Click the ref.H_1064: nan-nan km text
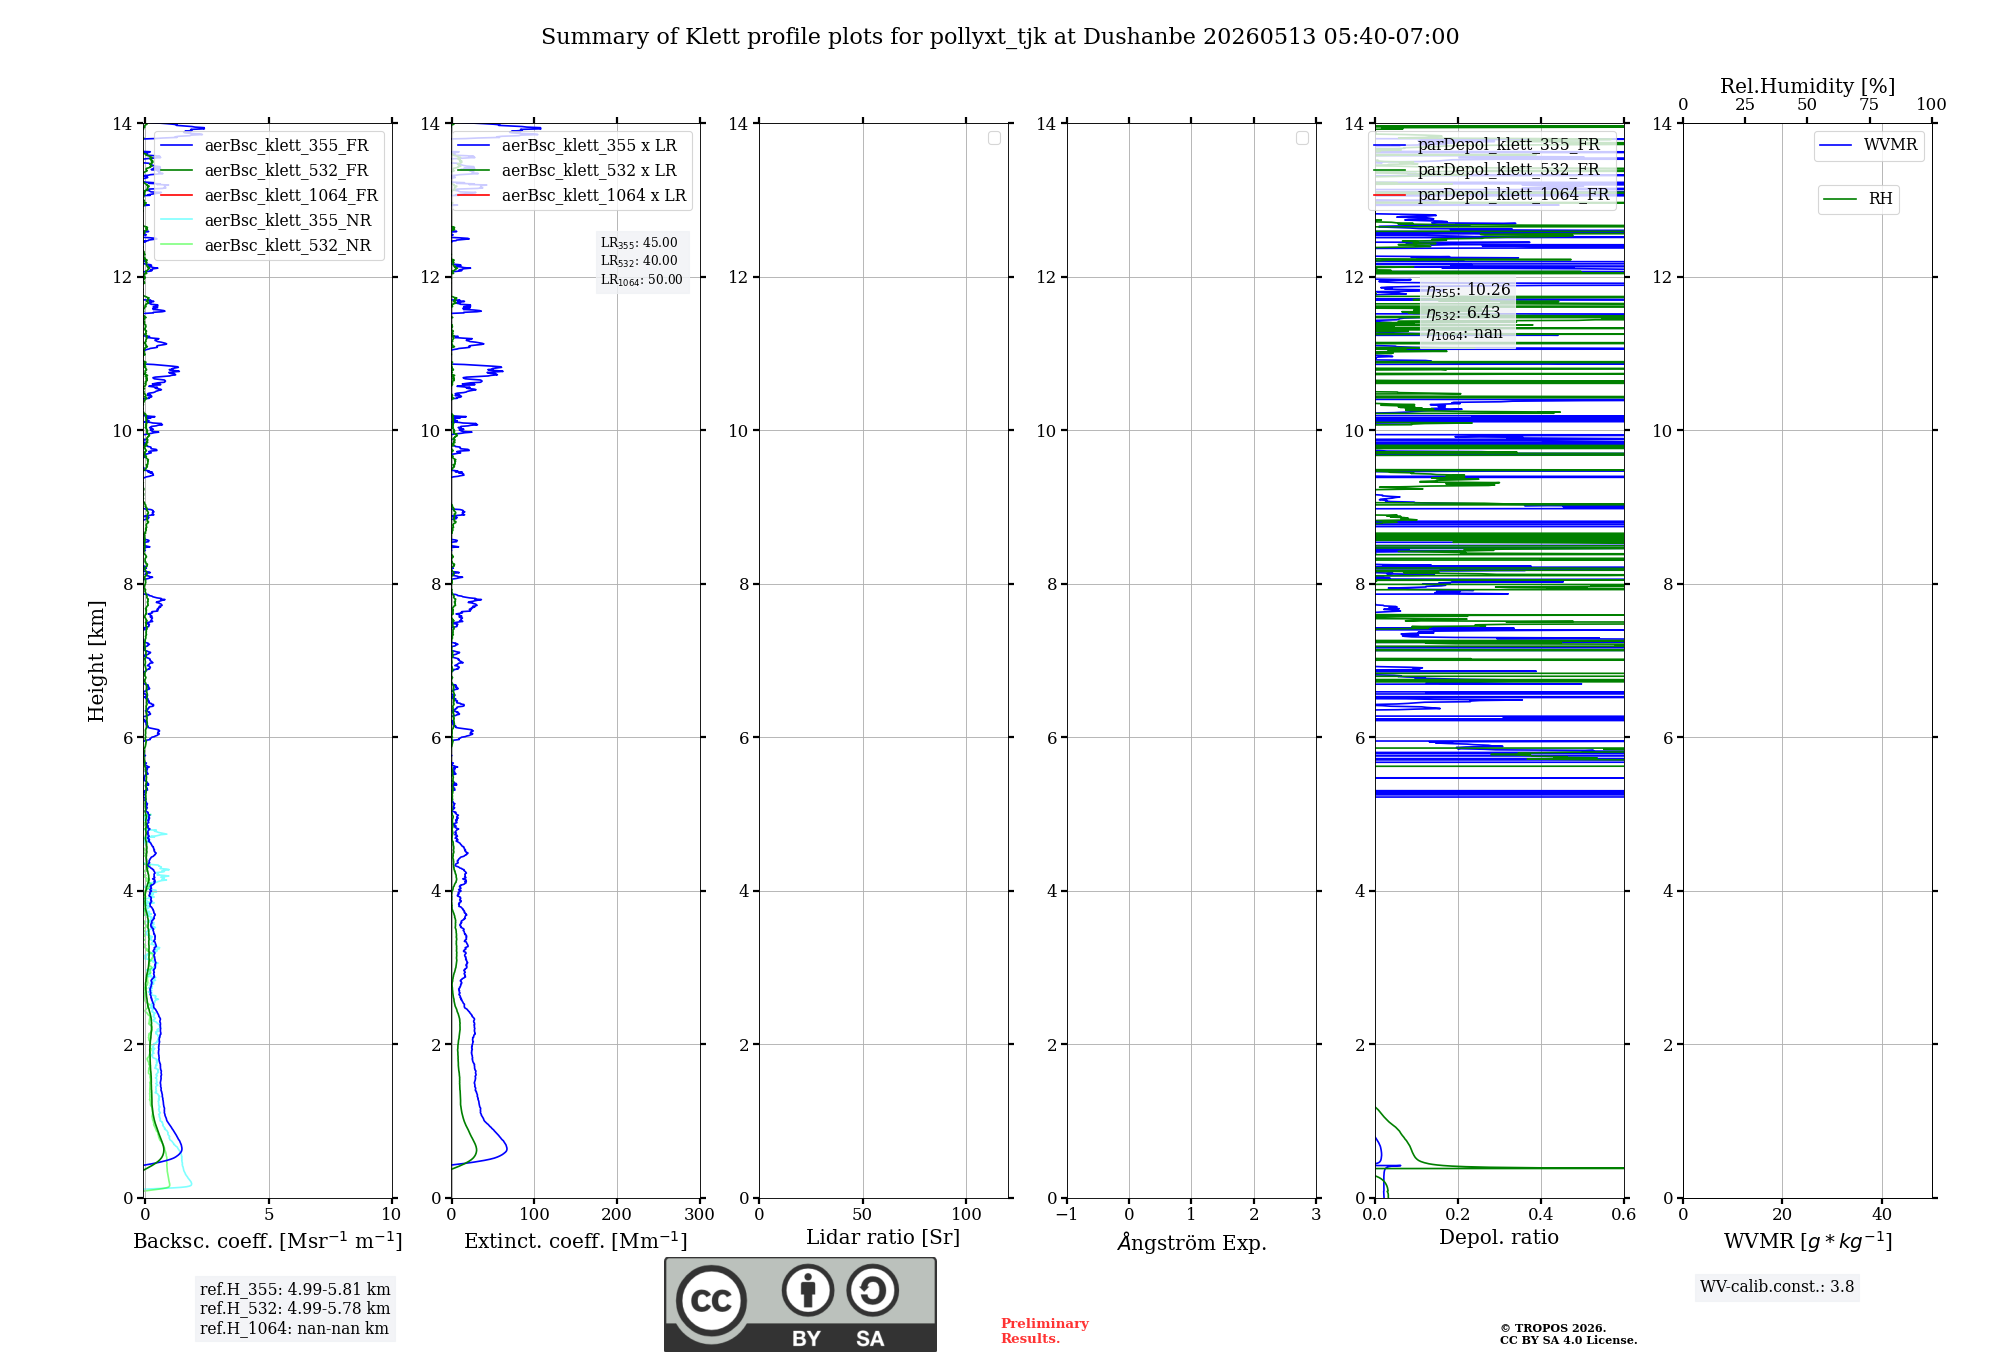 294,1329
